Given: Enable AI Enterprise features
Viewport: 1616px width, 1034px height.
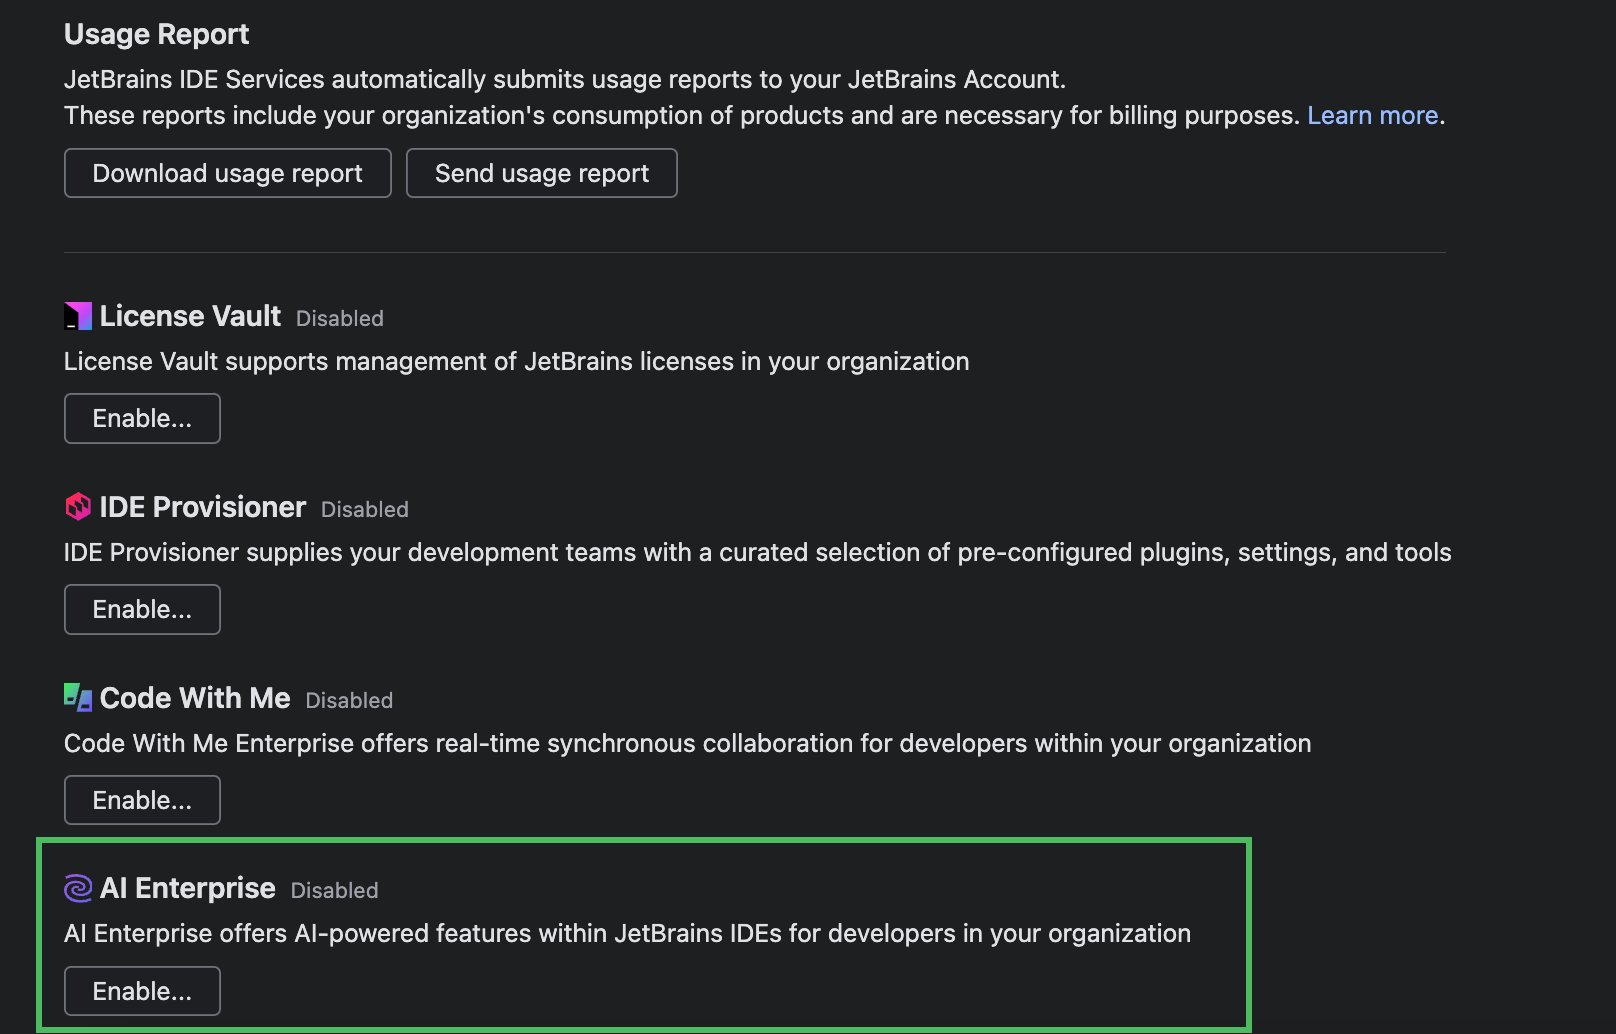Looking at the screenshot, I should tap(141, 990).
